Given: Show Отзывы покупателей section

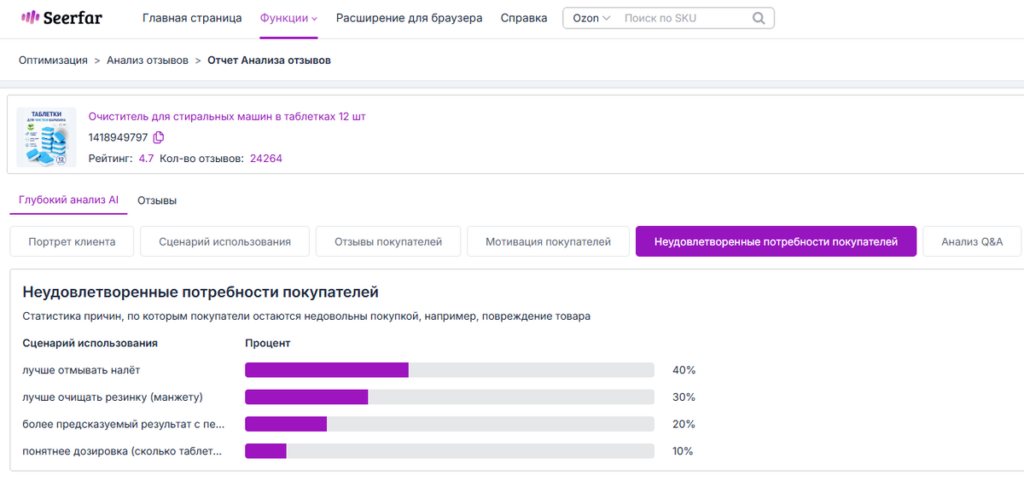Looking at the screenshot, I should [x=388, y=241].
